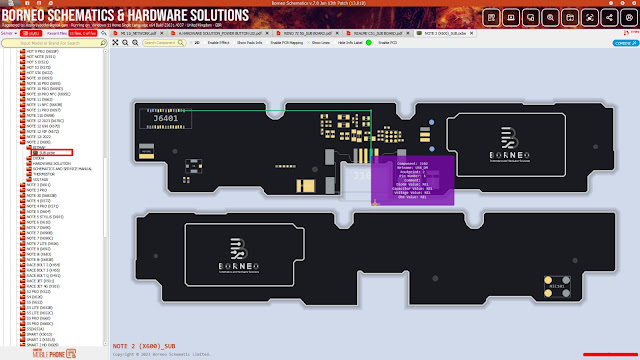The image size is (640, 360).
Task: Toggle Show Pads Info checkbox
Action: [x=234, y=42]
